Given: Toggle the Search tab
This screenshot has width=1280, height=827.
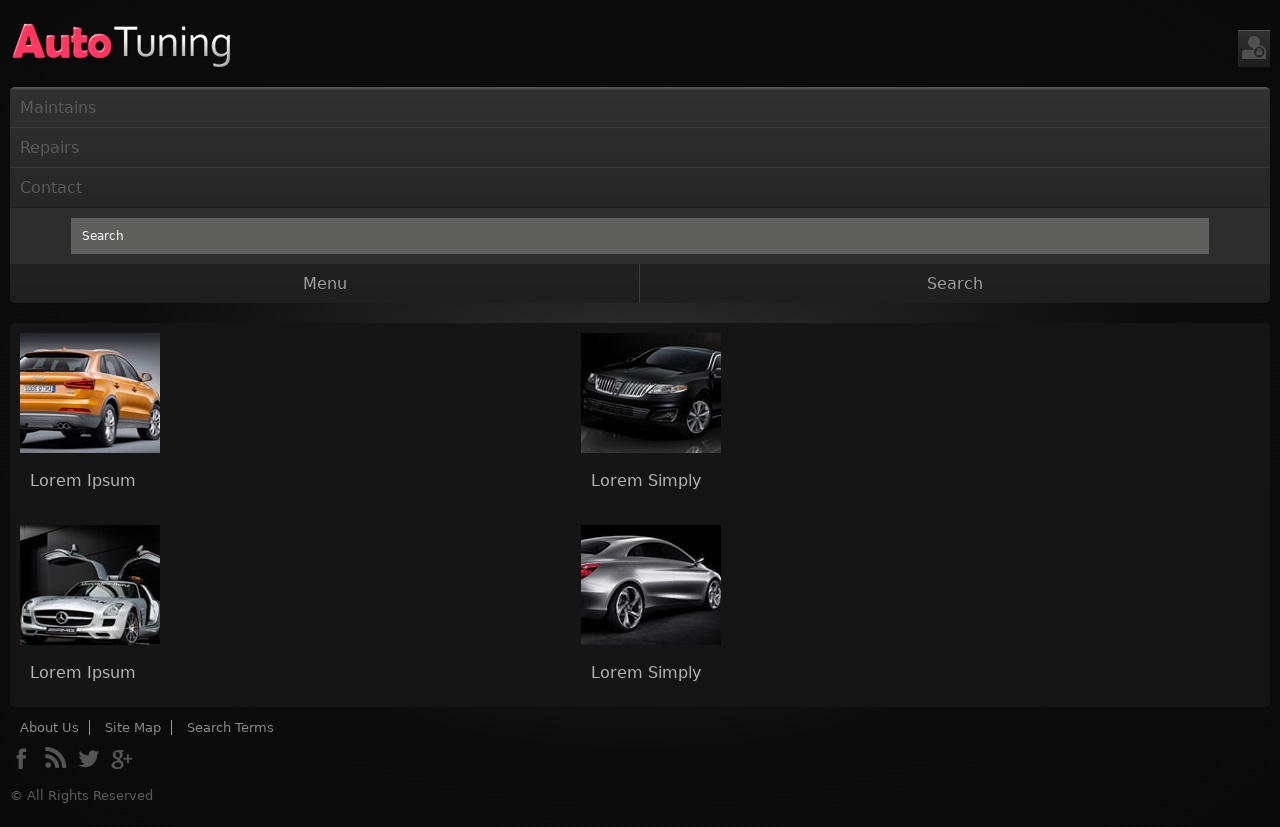Looking at the screenshot, I should [x=955, y=284].
